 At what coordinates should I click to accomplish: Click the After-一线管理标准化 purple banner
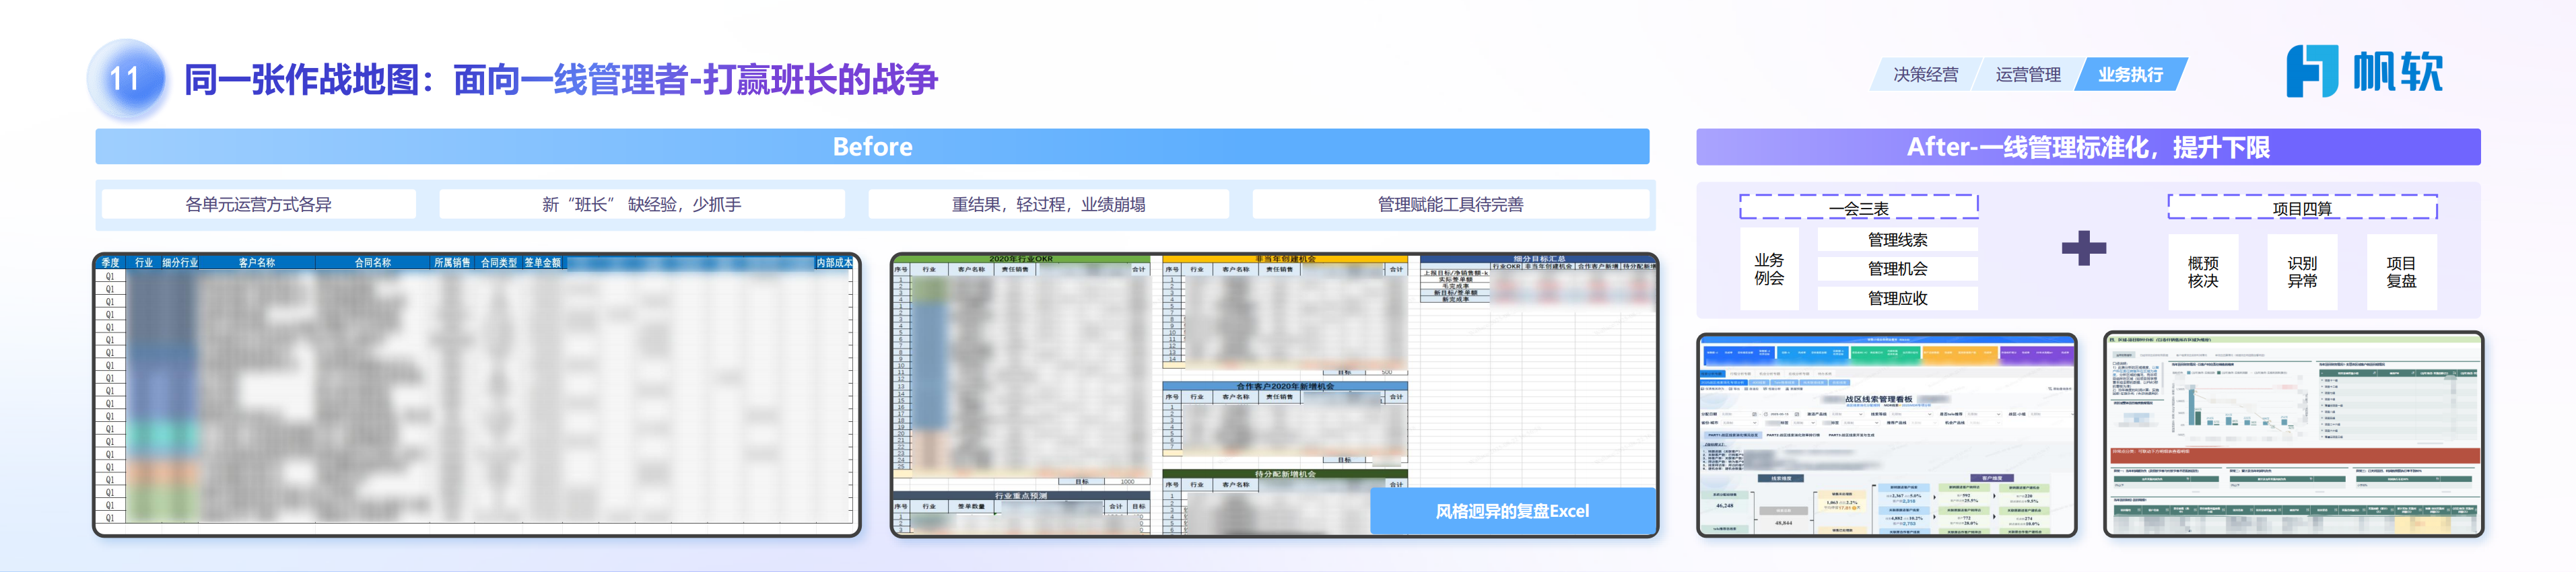click(x=2087, y=147)
